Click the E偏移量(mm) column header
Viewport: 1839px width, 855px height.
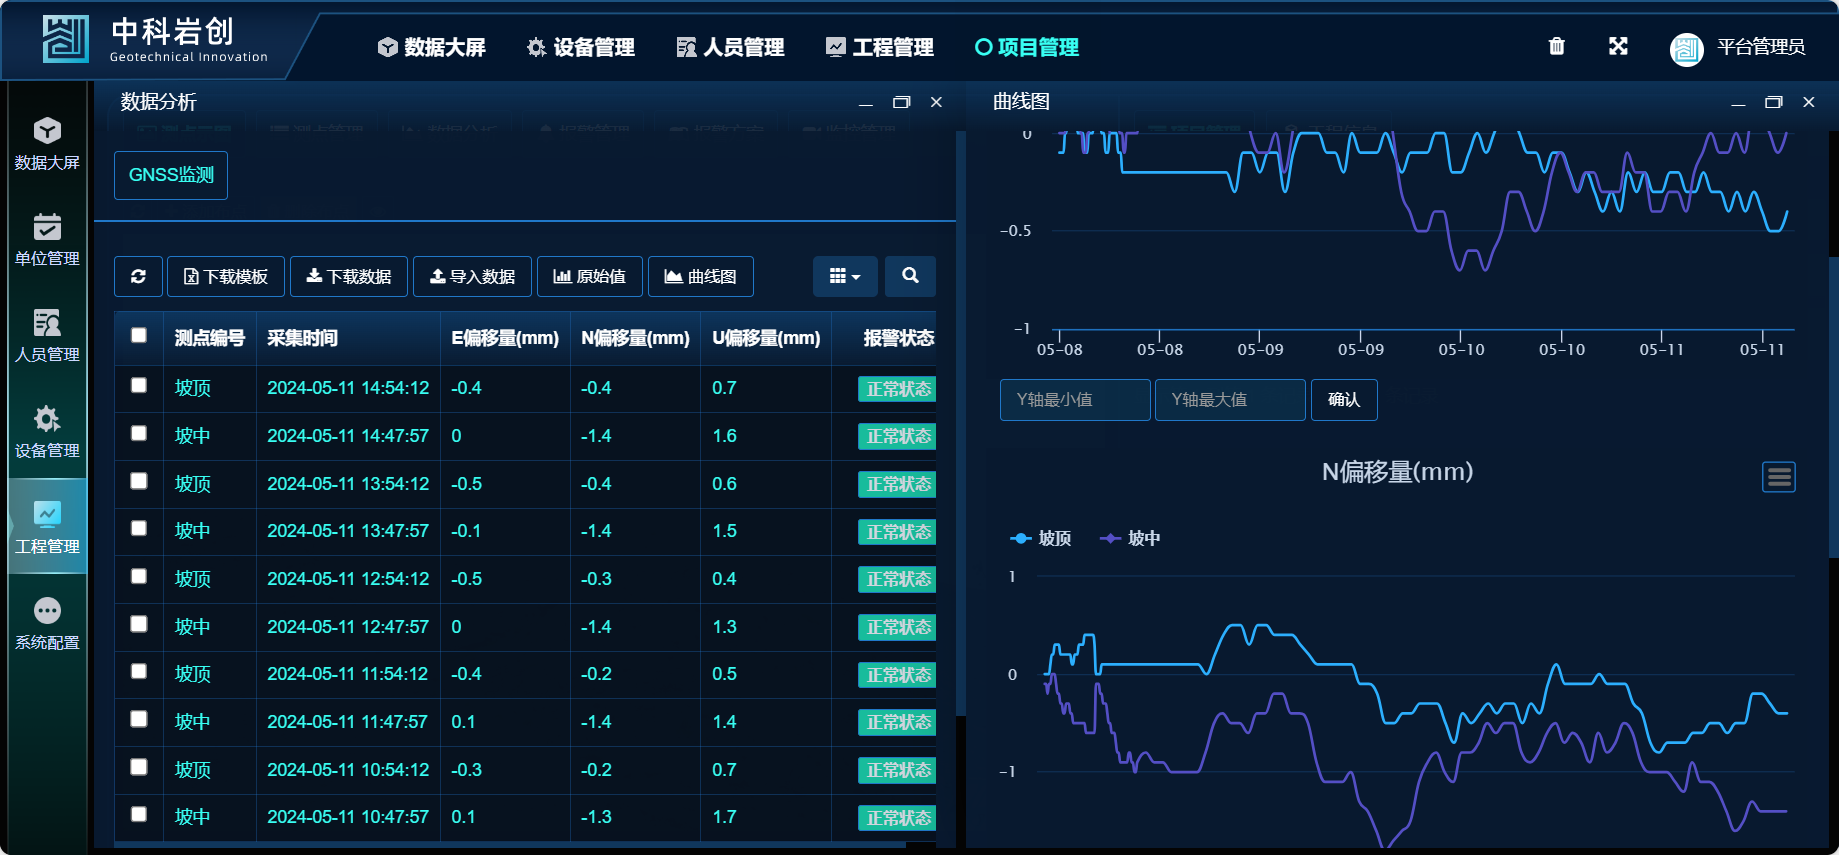pyautogui.click(x=505, y=338)
